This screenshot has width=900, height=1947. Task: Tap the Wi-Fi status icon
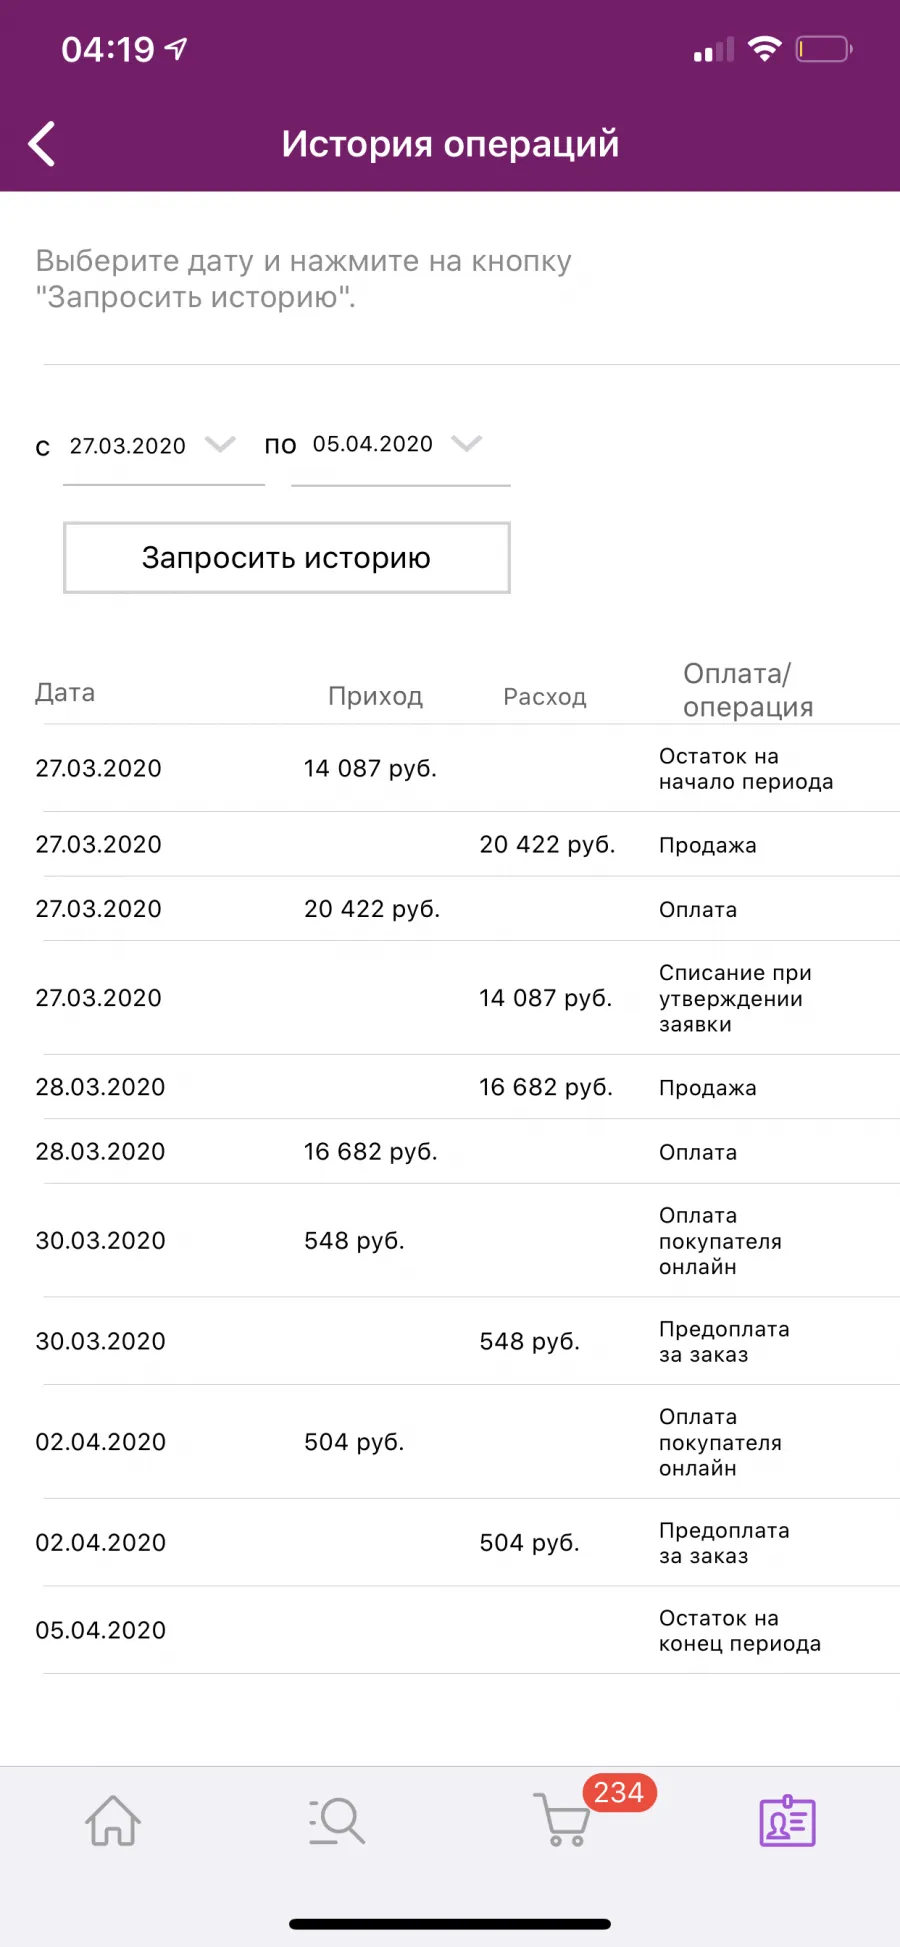[x=765, y=48]
